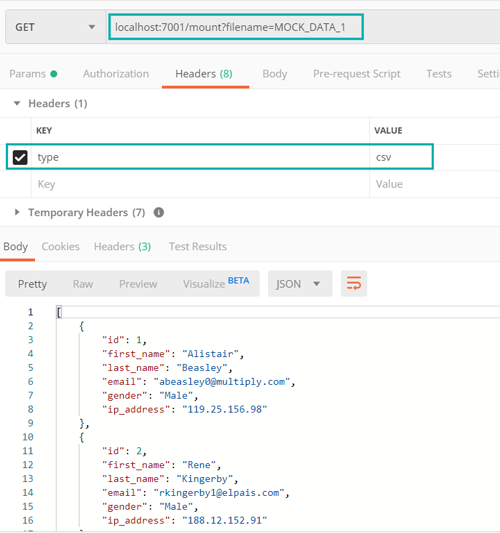500x533 pixels.
Task: Click the wrap lines icon button
Action: tap(354, 283)
